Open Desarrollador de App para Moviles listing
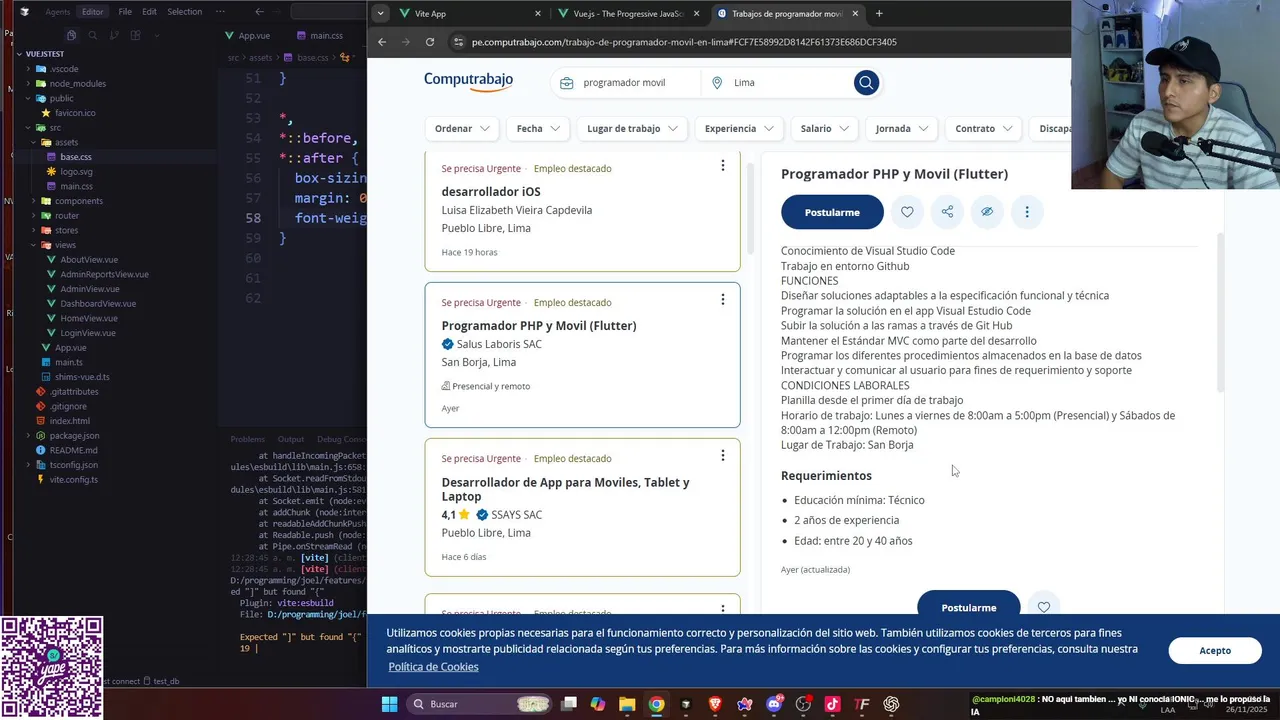 coord(565,489)
